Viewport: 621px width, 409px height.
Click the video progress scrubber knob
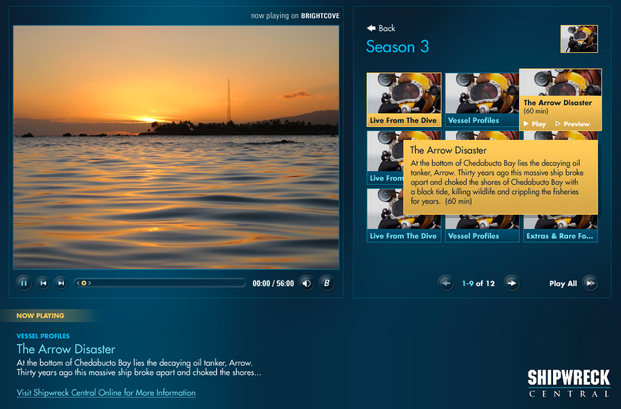[85, 283]
